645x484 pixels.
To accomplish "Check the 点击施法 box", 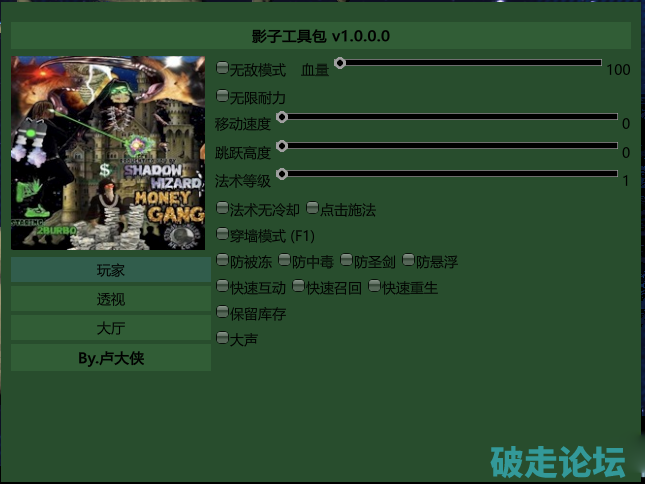I will [x=312, y=209].
